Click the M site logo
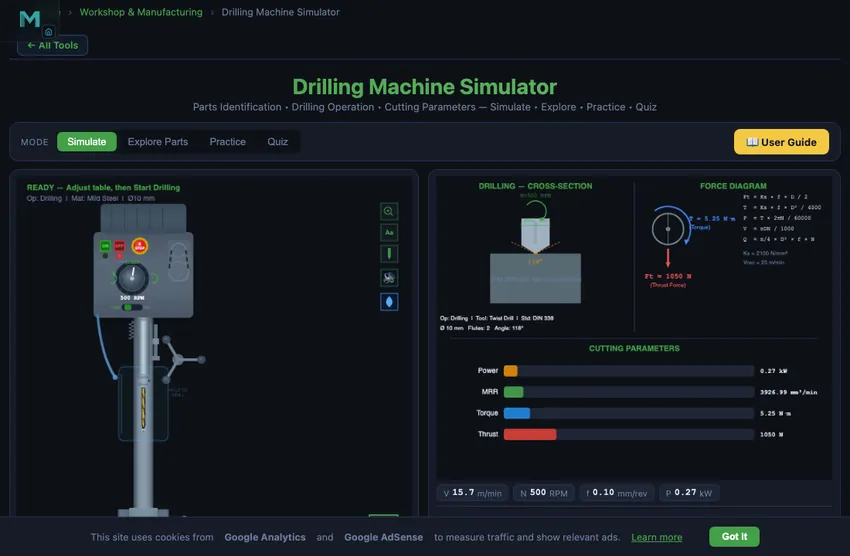850x556 pixels. [29, 19]
